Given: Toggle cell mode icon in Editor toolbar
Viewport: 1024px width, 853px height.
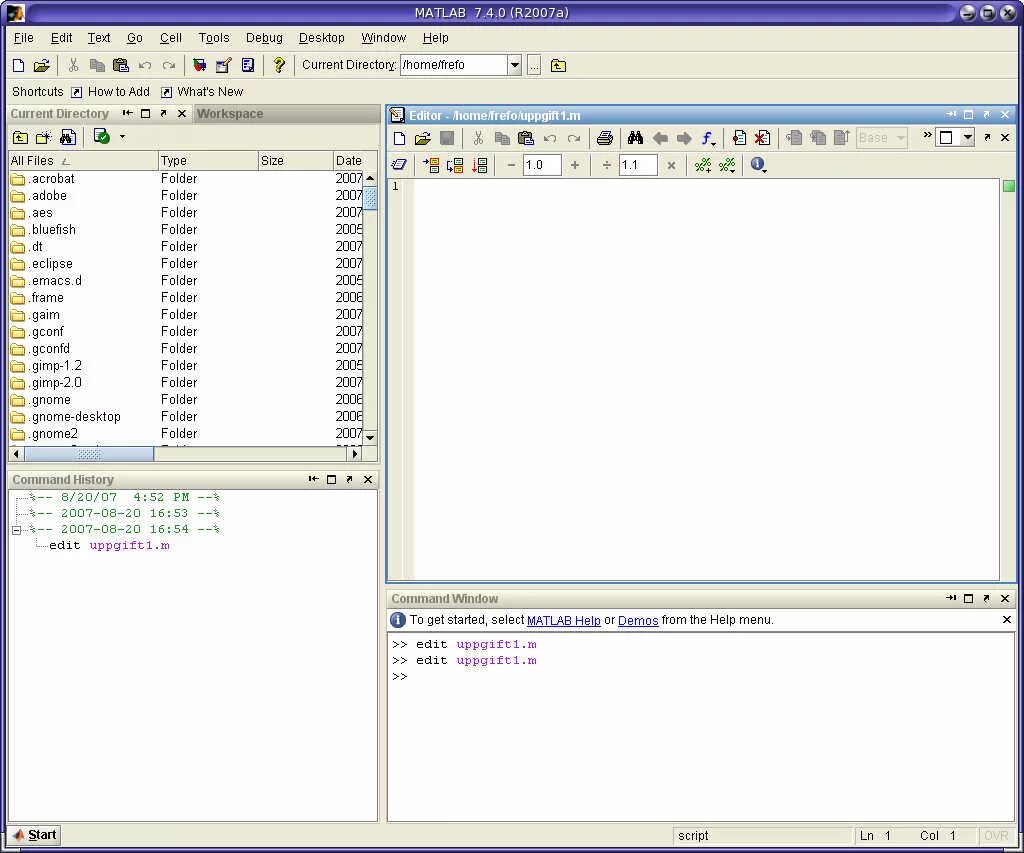Looking at the screenshot, I should [399, 165].
